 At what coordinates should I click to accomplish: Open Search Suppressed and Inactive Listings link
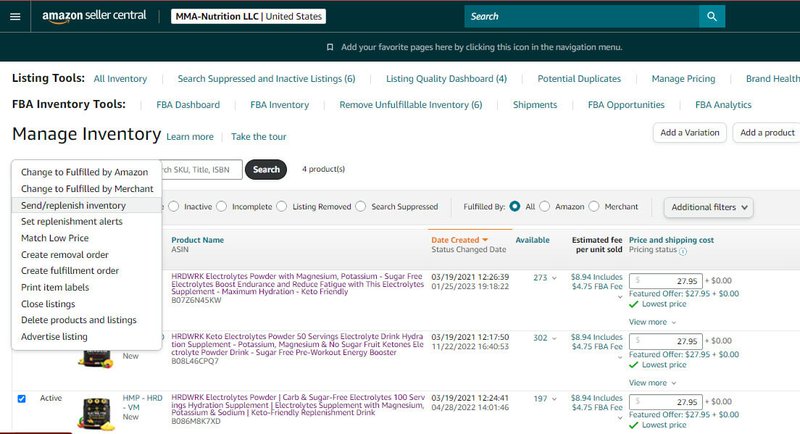click(266, 79)
